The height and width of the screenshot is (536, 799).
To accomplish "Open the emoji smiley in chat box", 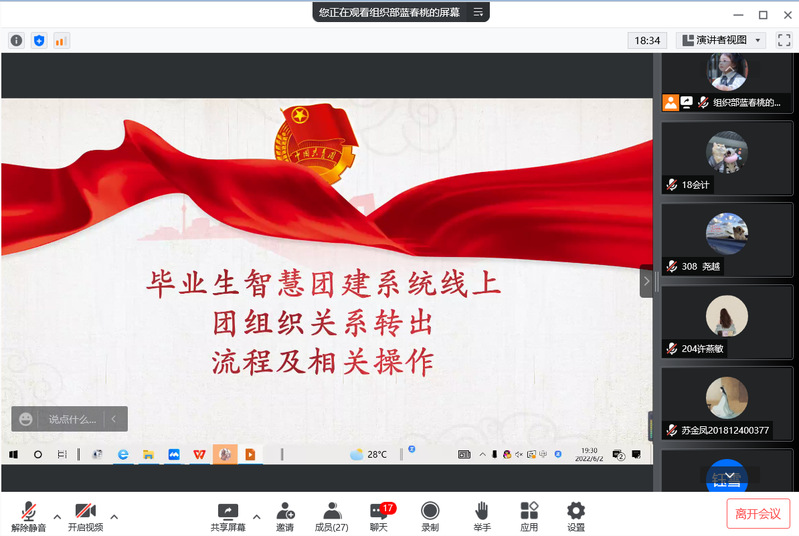I will pos(25,419).
